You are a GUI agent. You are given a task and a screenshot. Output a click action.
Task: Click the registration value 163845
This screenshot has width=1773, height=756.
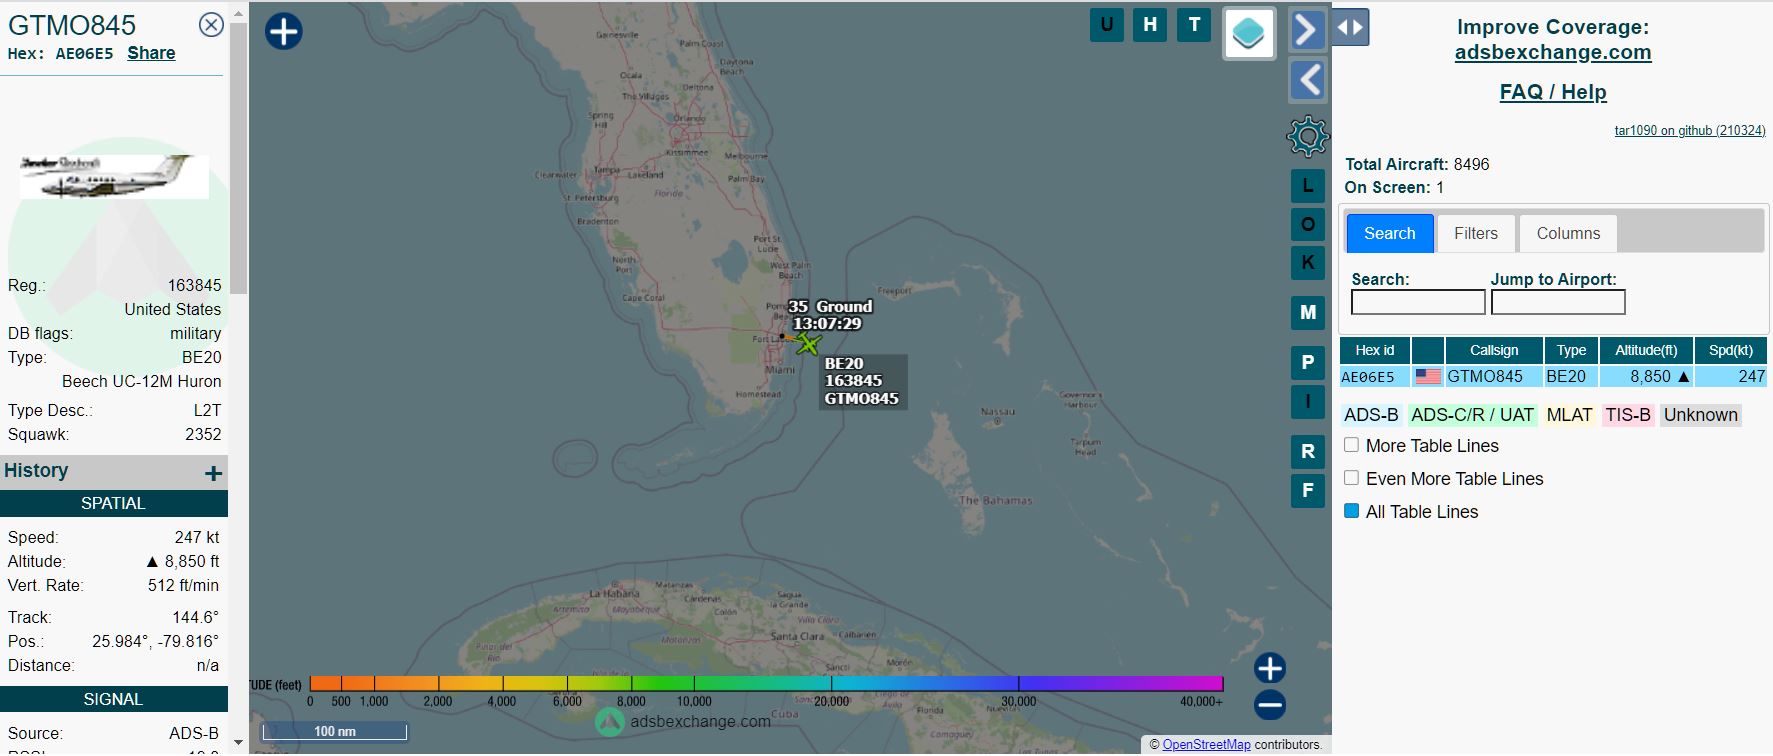194,285
